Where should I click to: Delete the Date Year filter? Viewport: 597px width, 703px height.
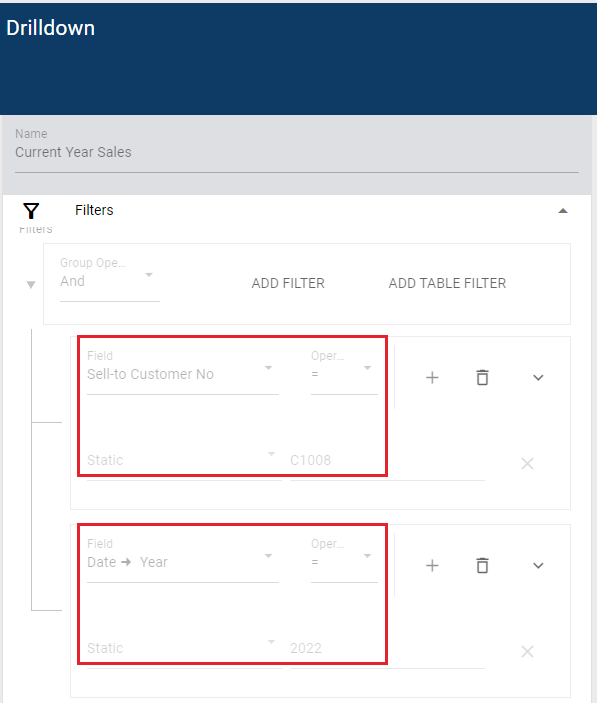482,565
